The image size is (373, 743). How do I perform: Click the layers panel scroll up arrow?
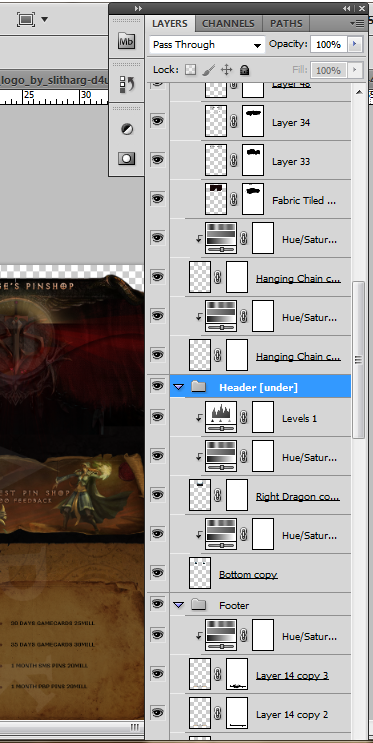pyautogui.click(x=359, y=92)
